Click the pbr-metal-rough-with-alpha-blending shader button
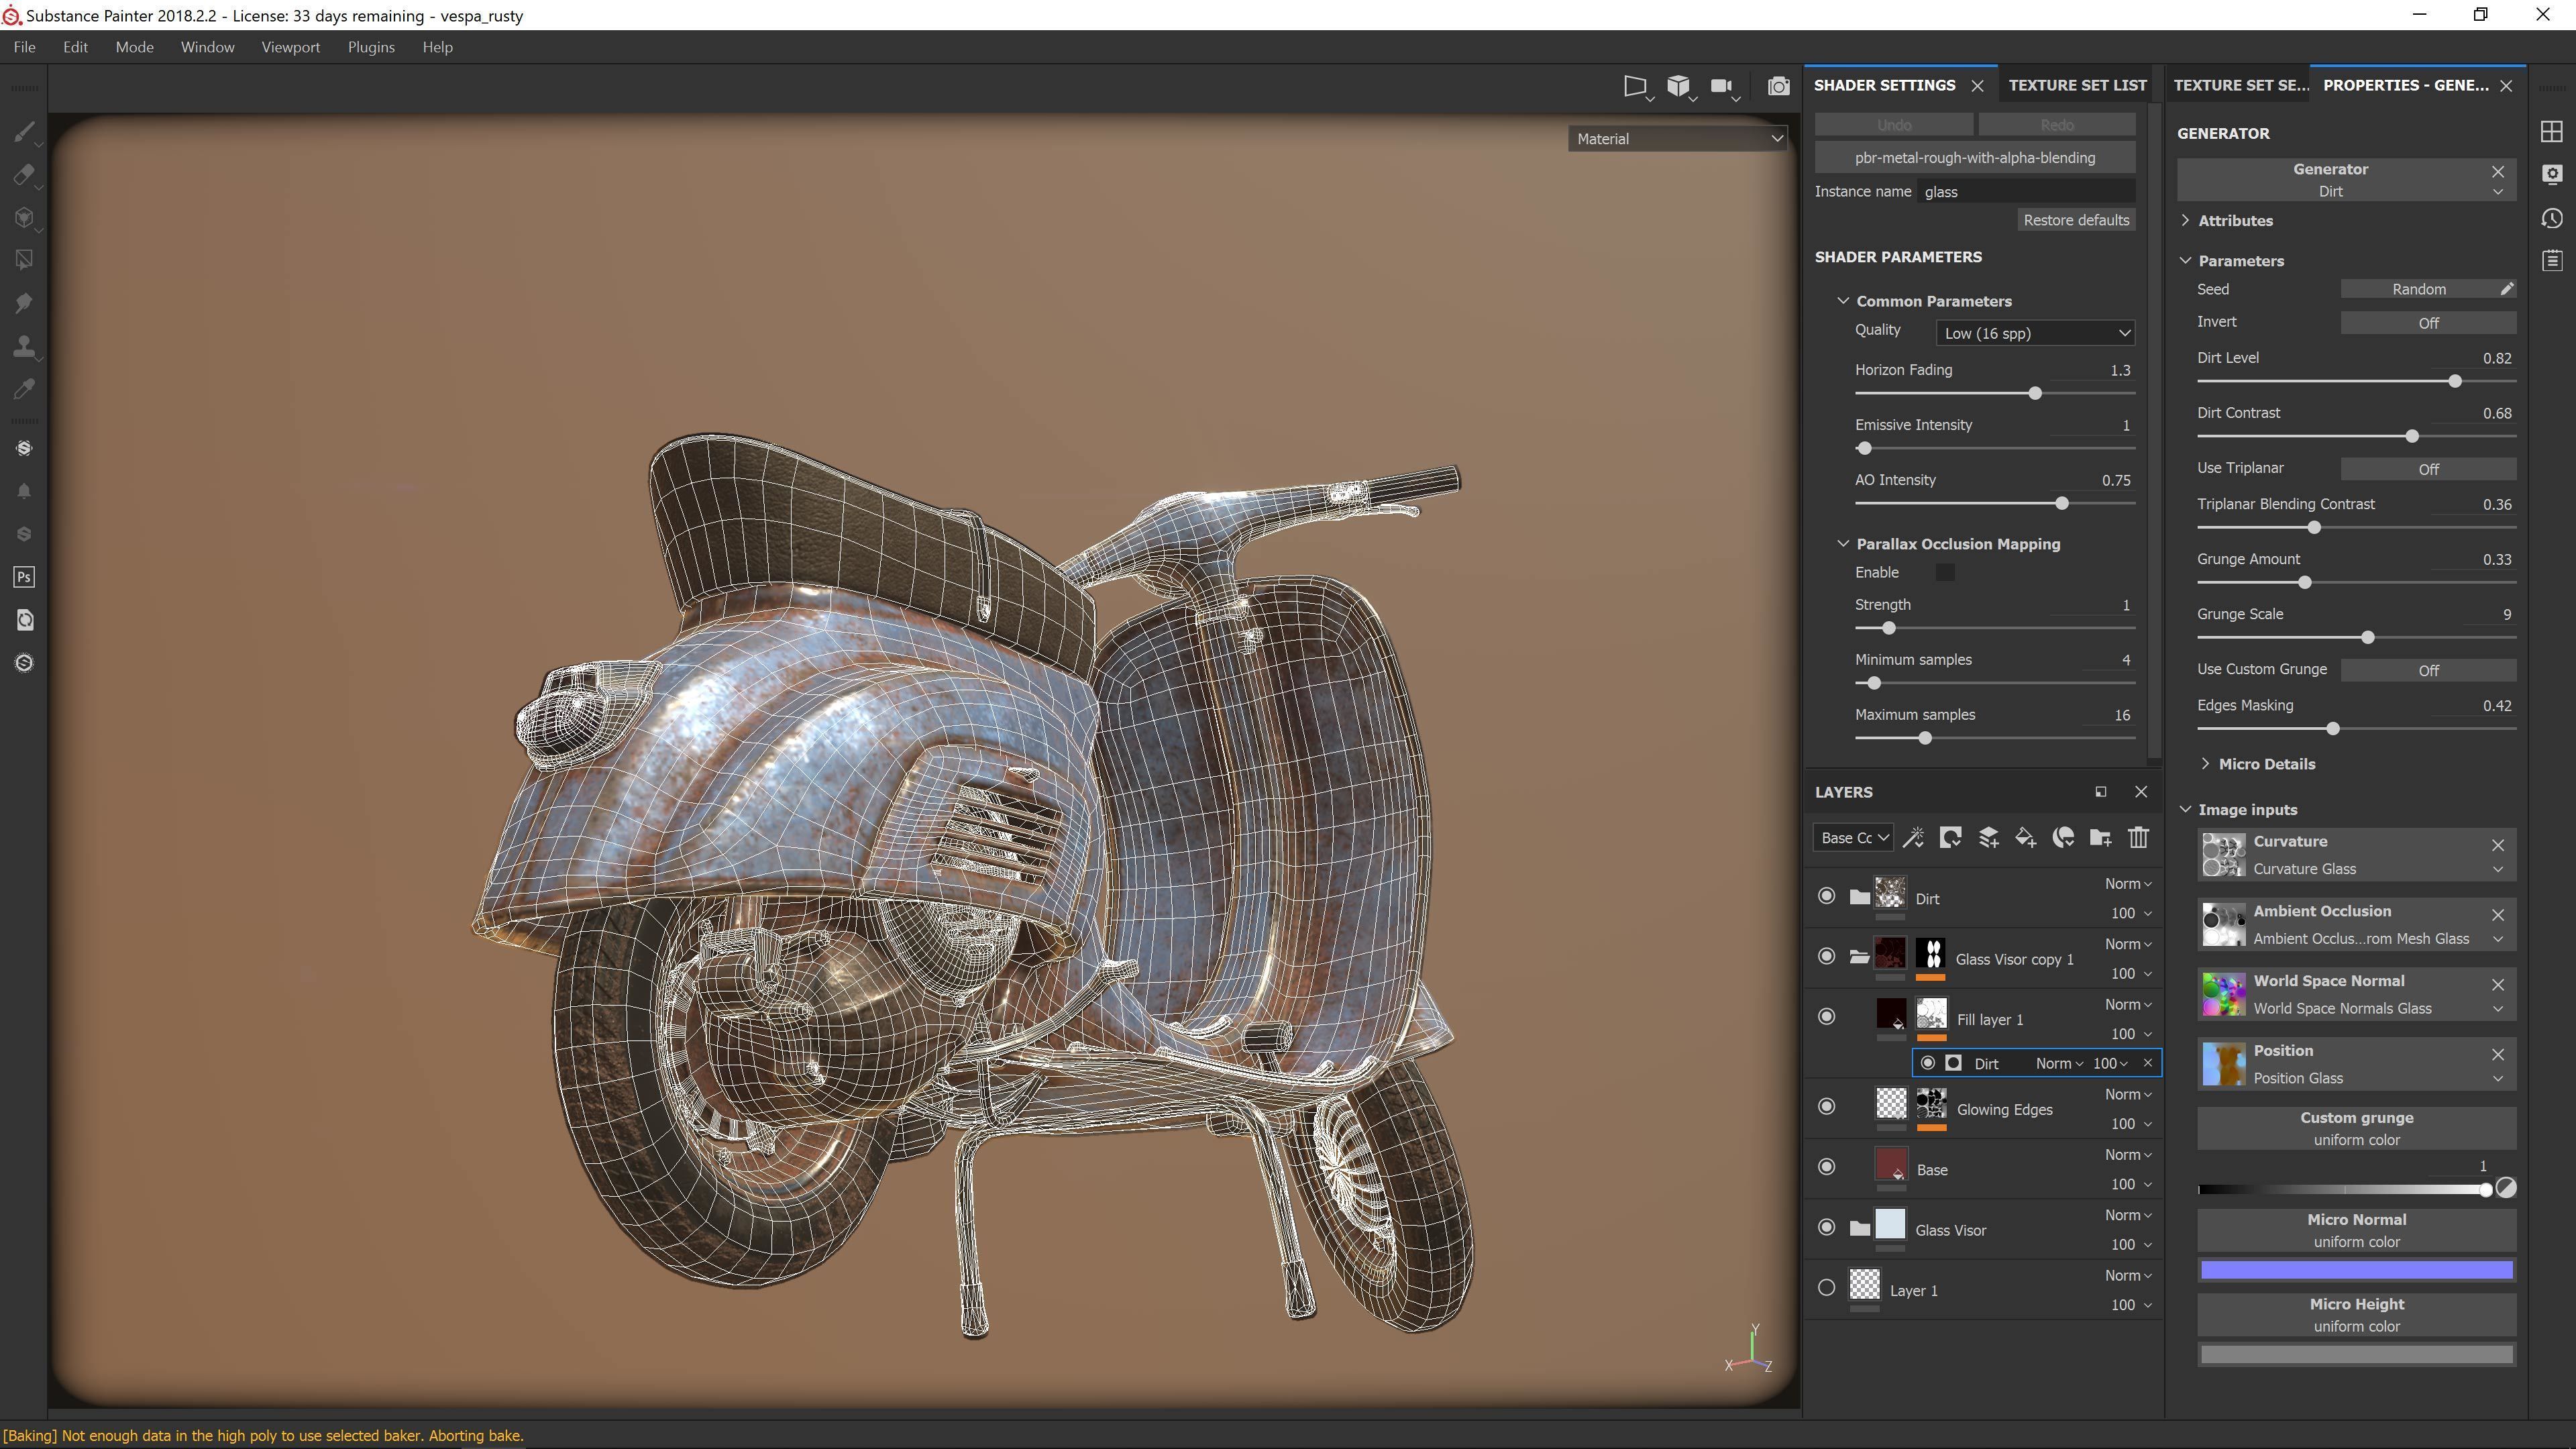The height and width of the screenshot is (1449, 2576). 1974,158
